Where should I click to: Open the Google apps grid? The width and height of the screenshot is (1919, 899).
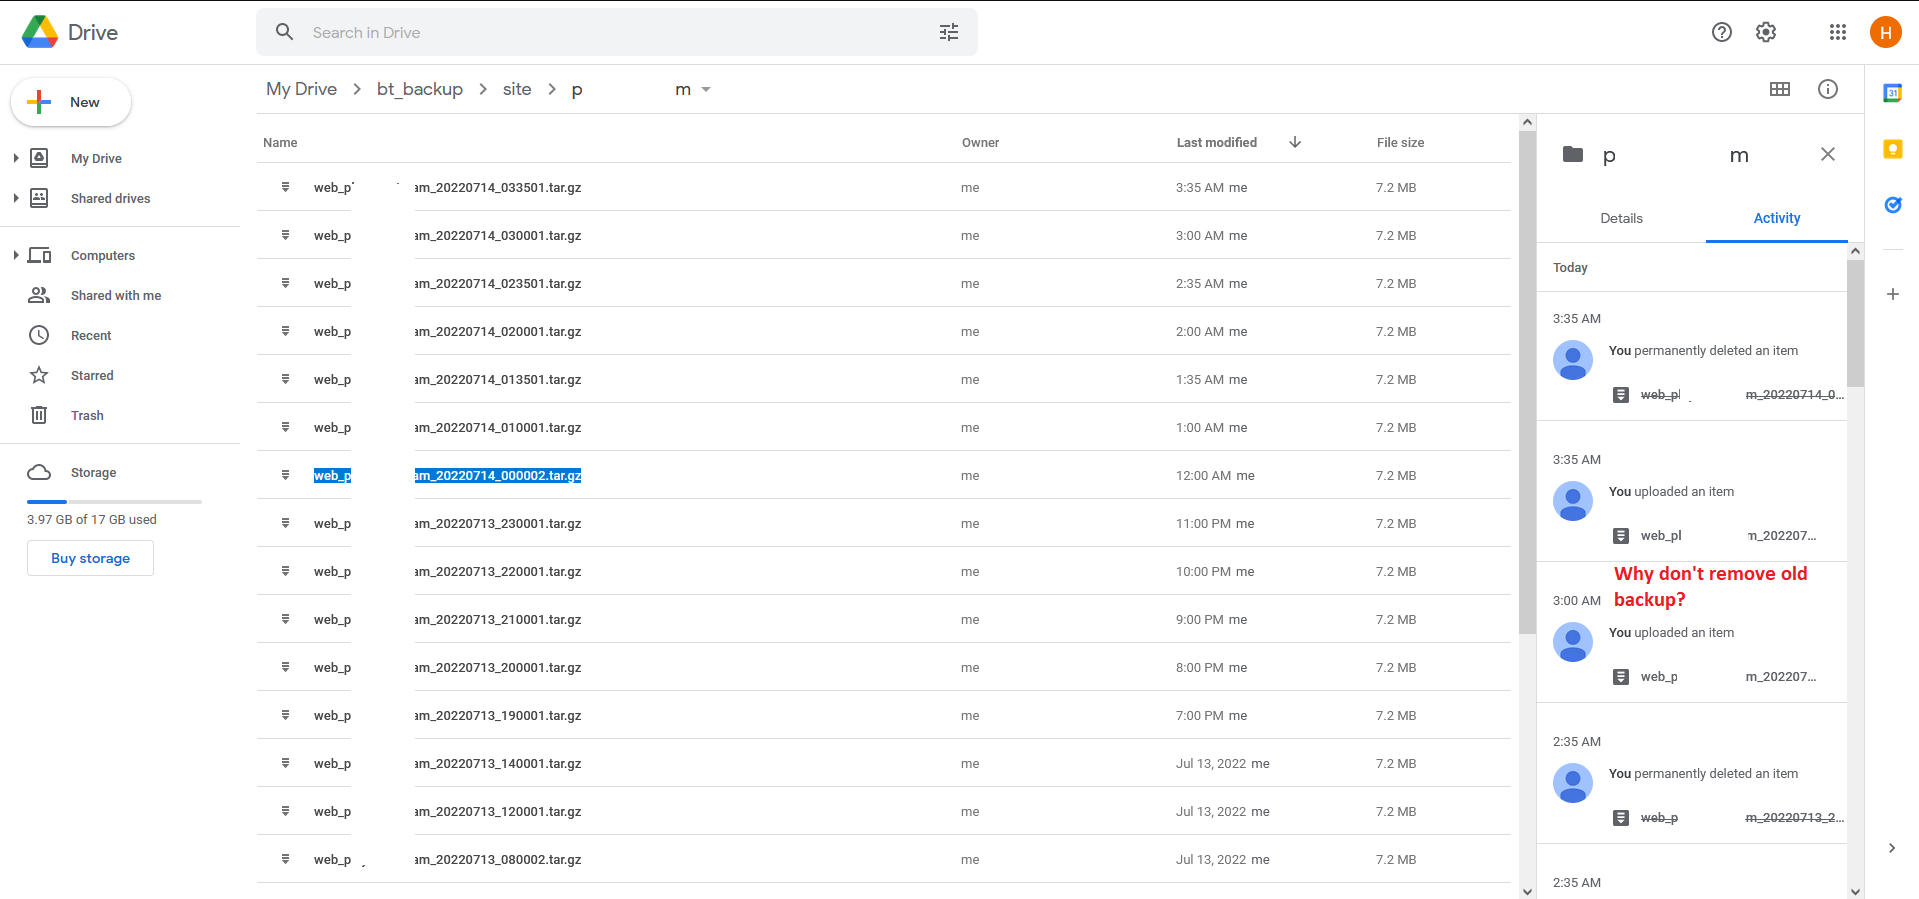tap(1837, 33)
